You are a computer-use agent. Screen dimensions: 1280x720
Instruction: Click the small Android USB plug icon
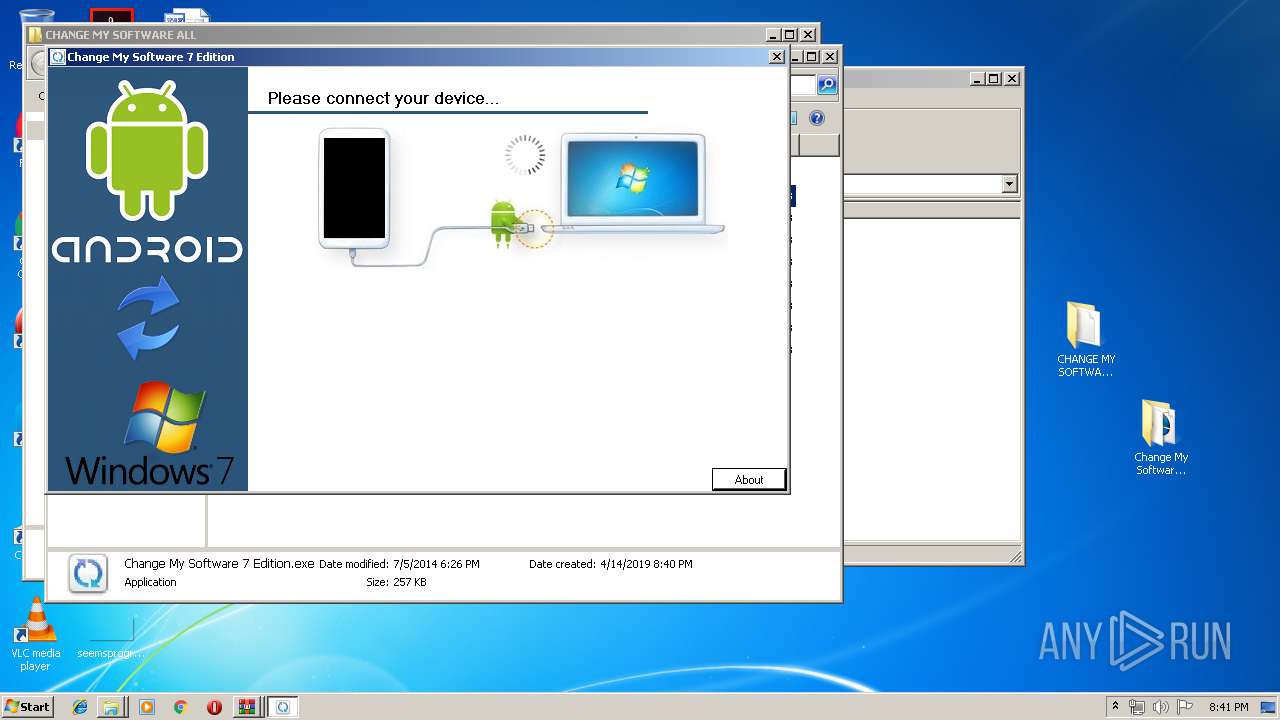click(x=504, y=224)
